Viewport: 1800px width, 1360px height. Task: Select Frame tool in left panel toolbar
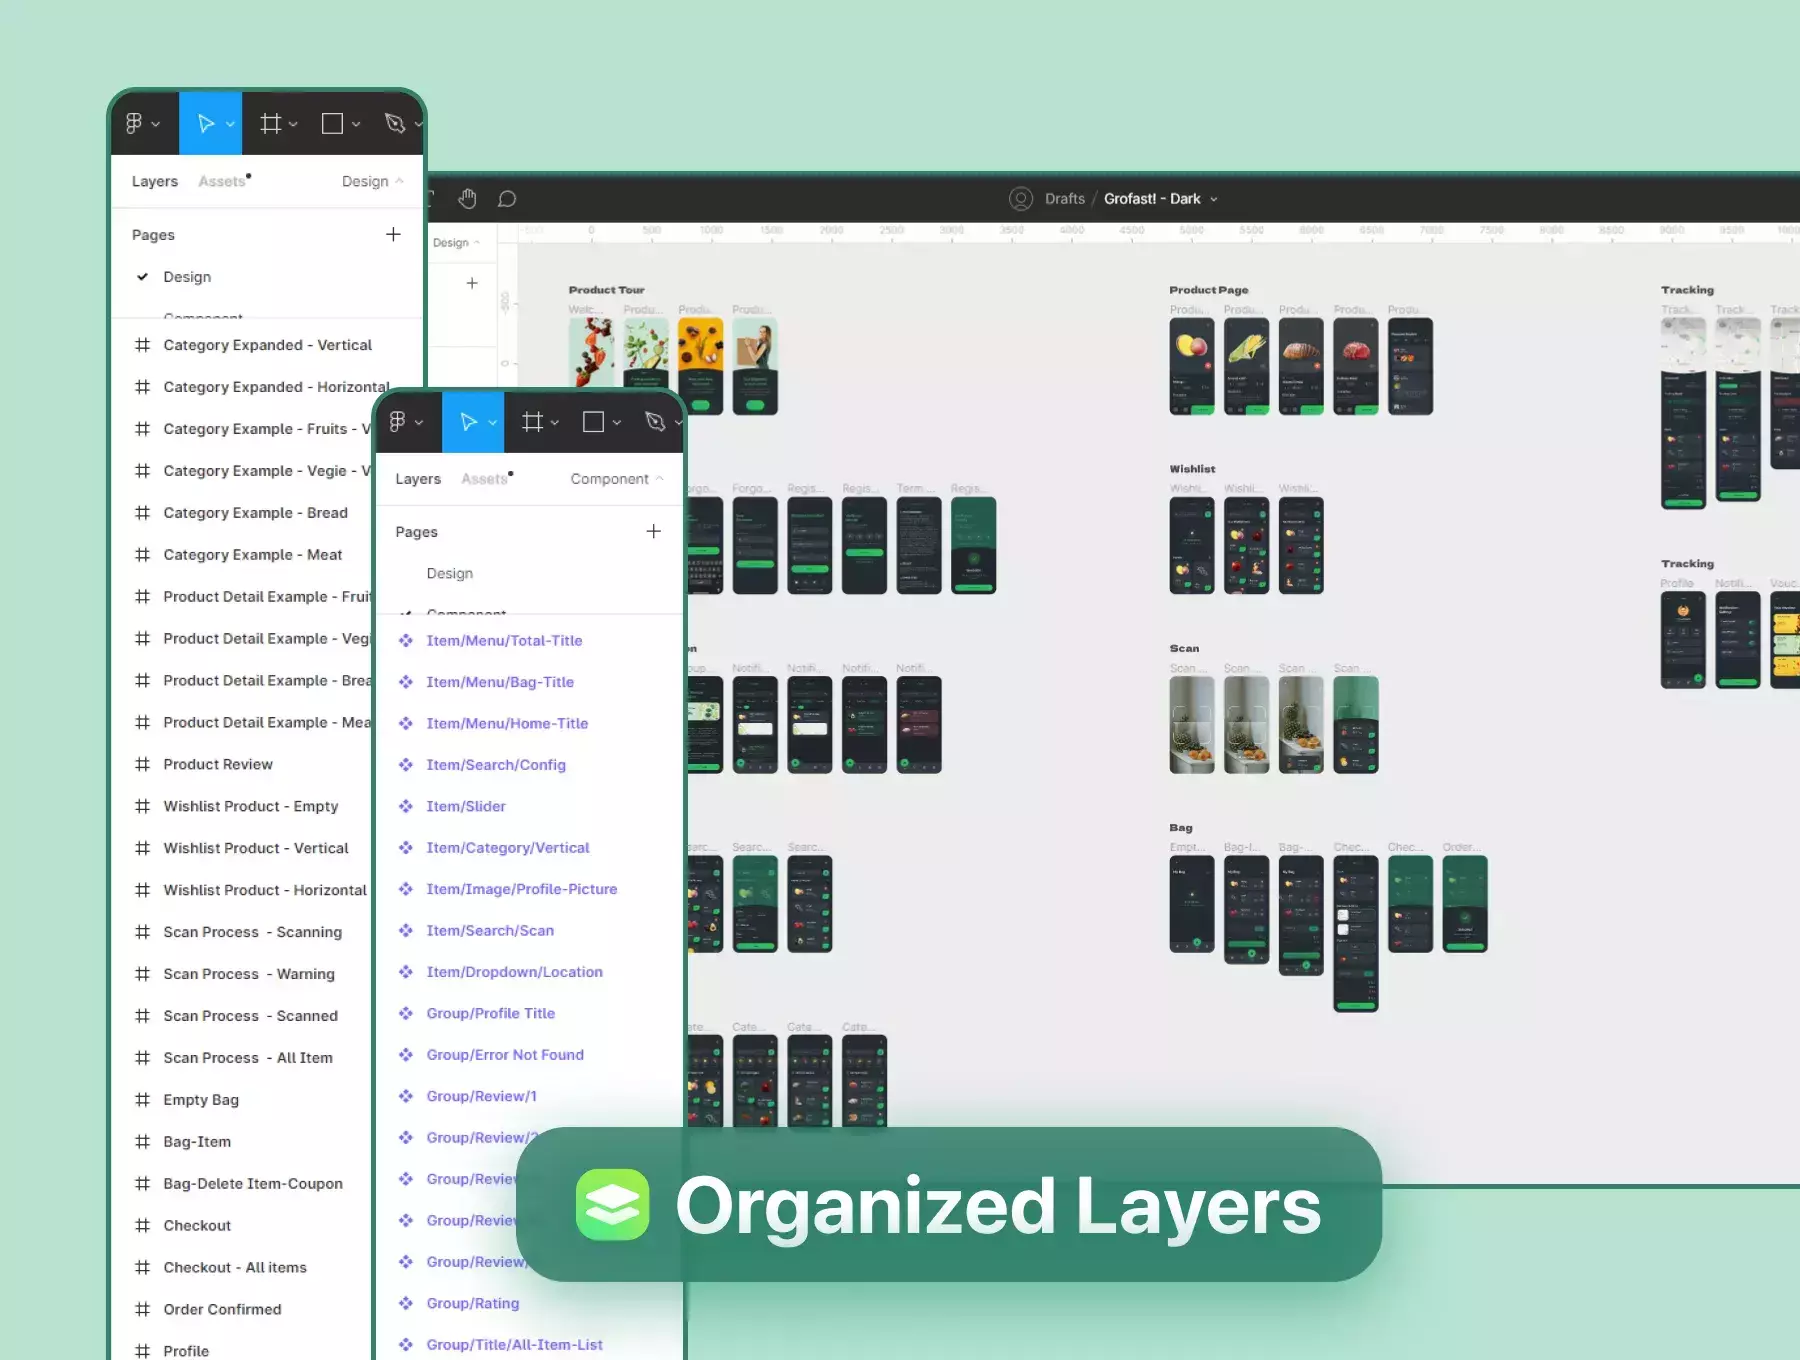pos(270,123)
